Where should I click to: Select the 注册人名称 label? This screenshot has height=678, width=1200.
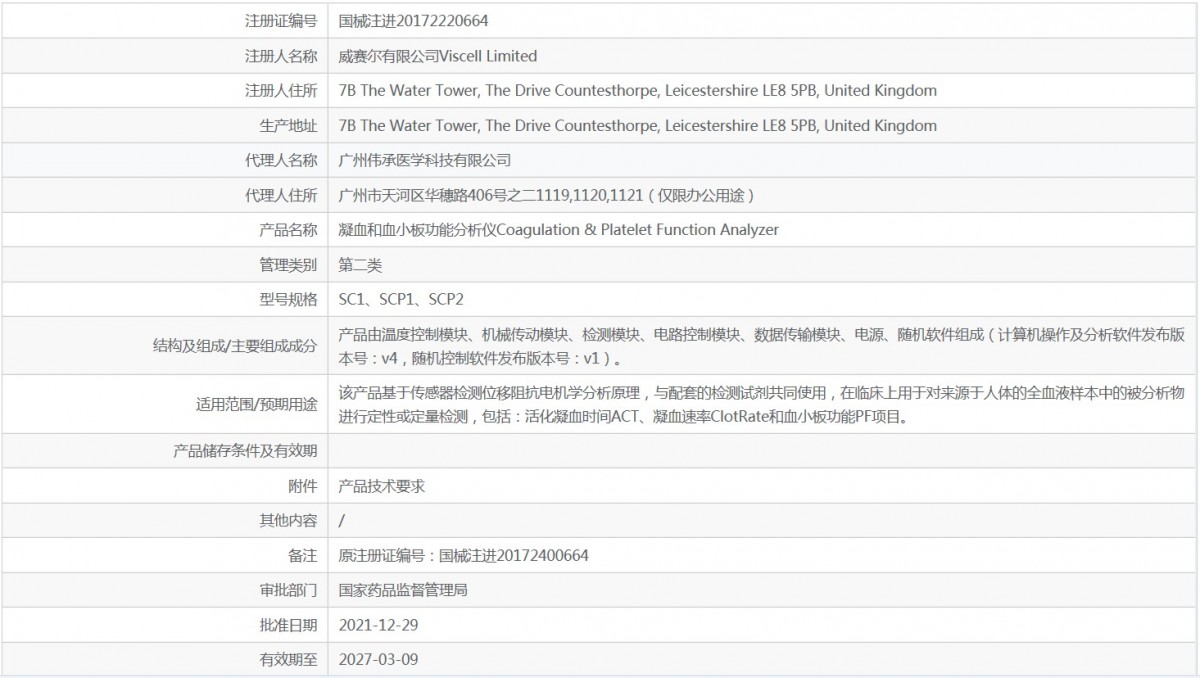click(281, 56)
